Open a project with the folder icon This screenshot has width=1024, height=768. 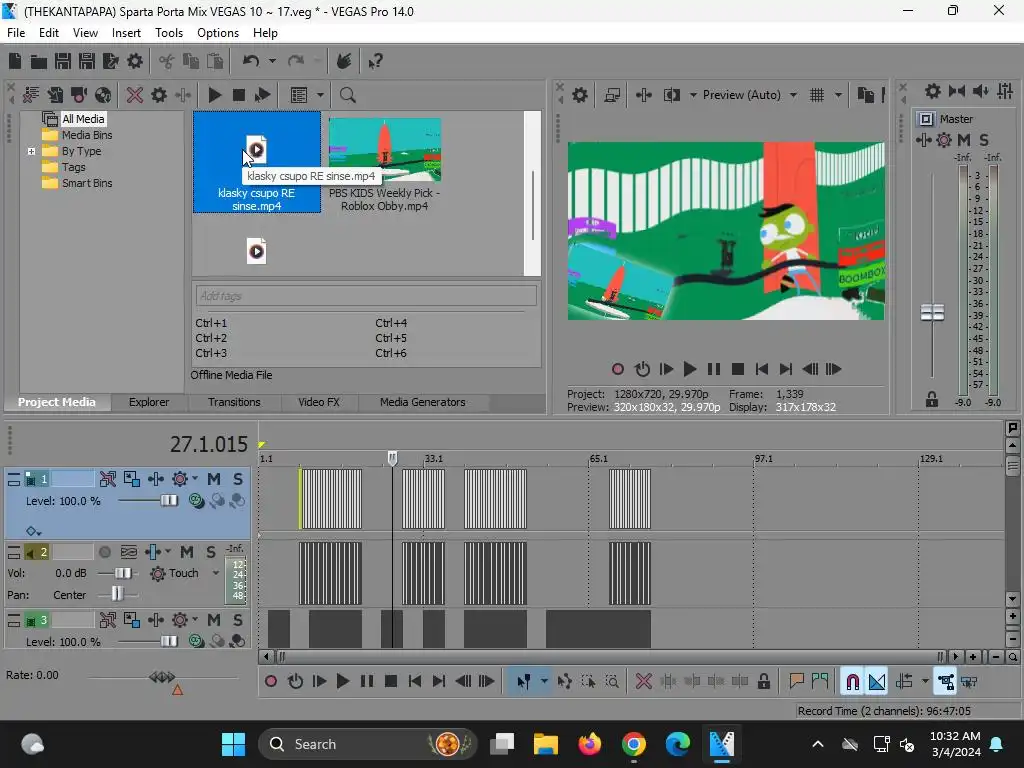(x=39, y=61)
